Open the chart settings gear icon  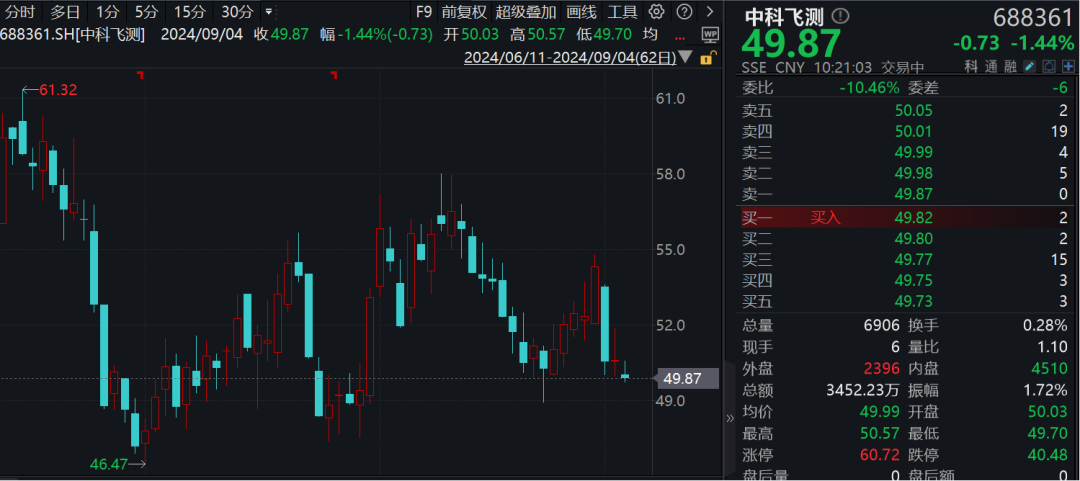(656, 12)
